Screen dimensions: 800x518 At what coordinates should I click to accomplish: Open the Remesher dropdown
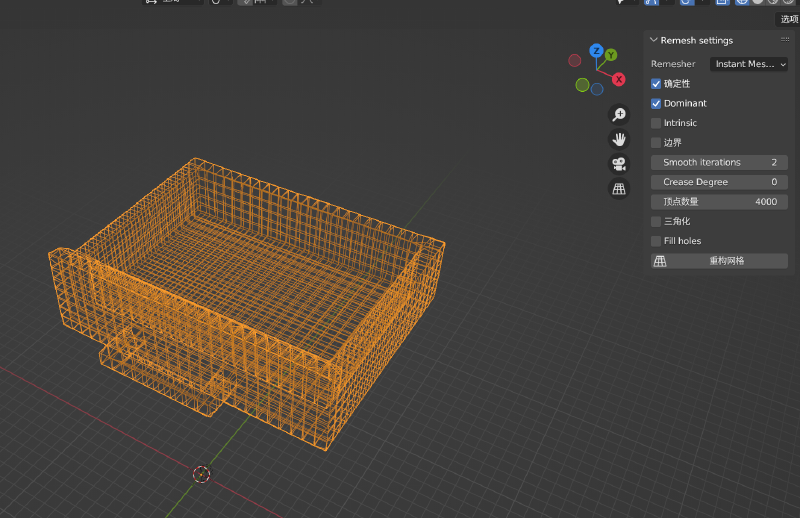point(749,64)
